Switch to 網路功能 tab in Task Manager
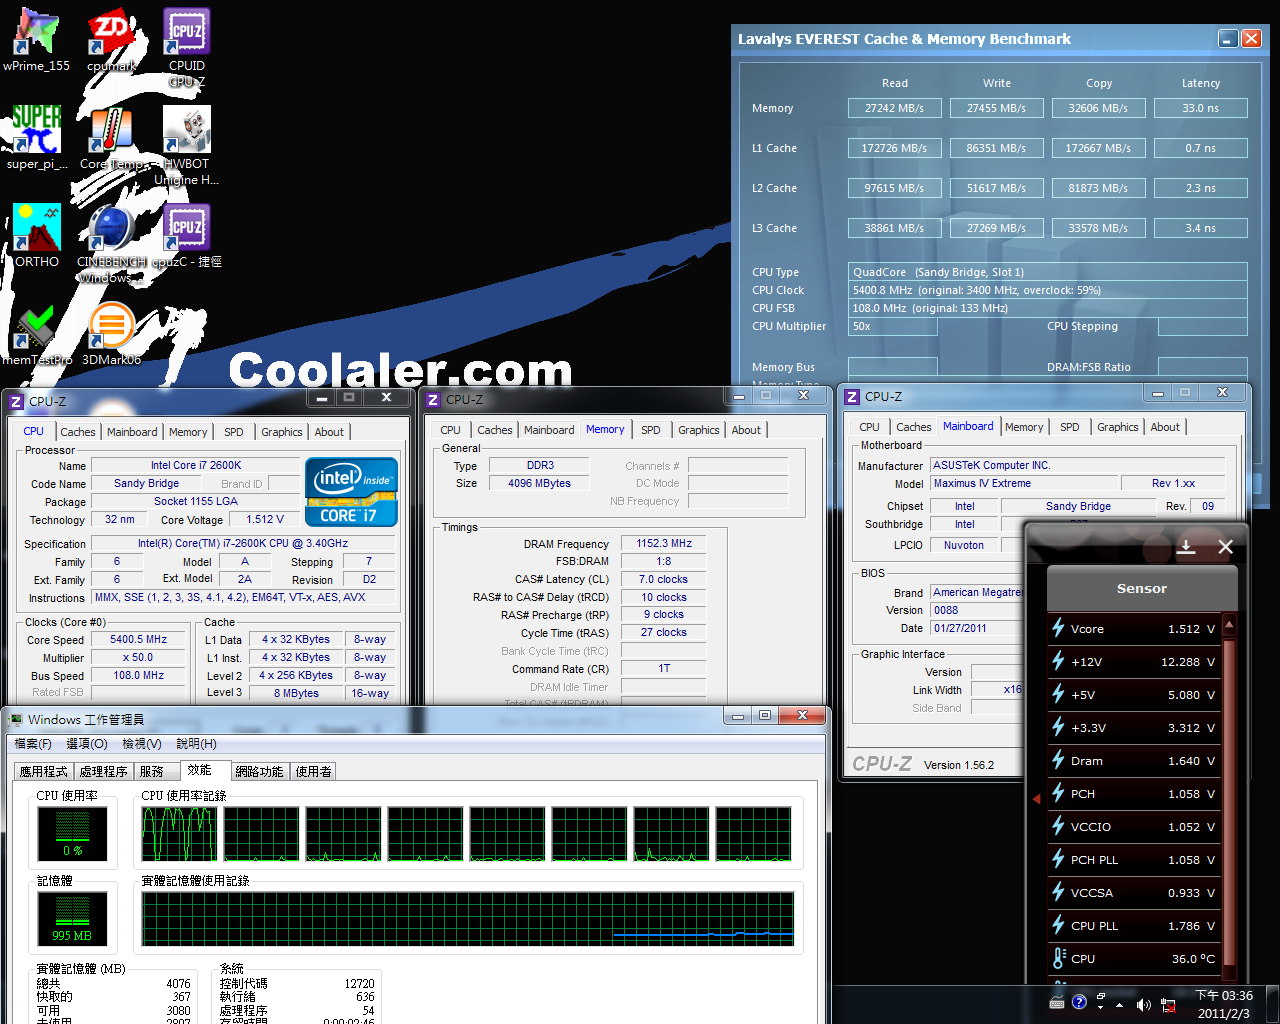This screenshot has height=1024, width=1280. [x=260, y=772]
